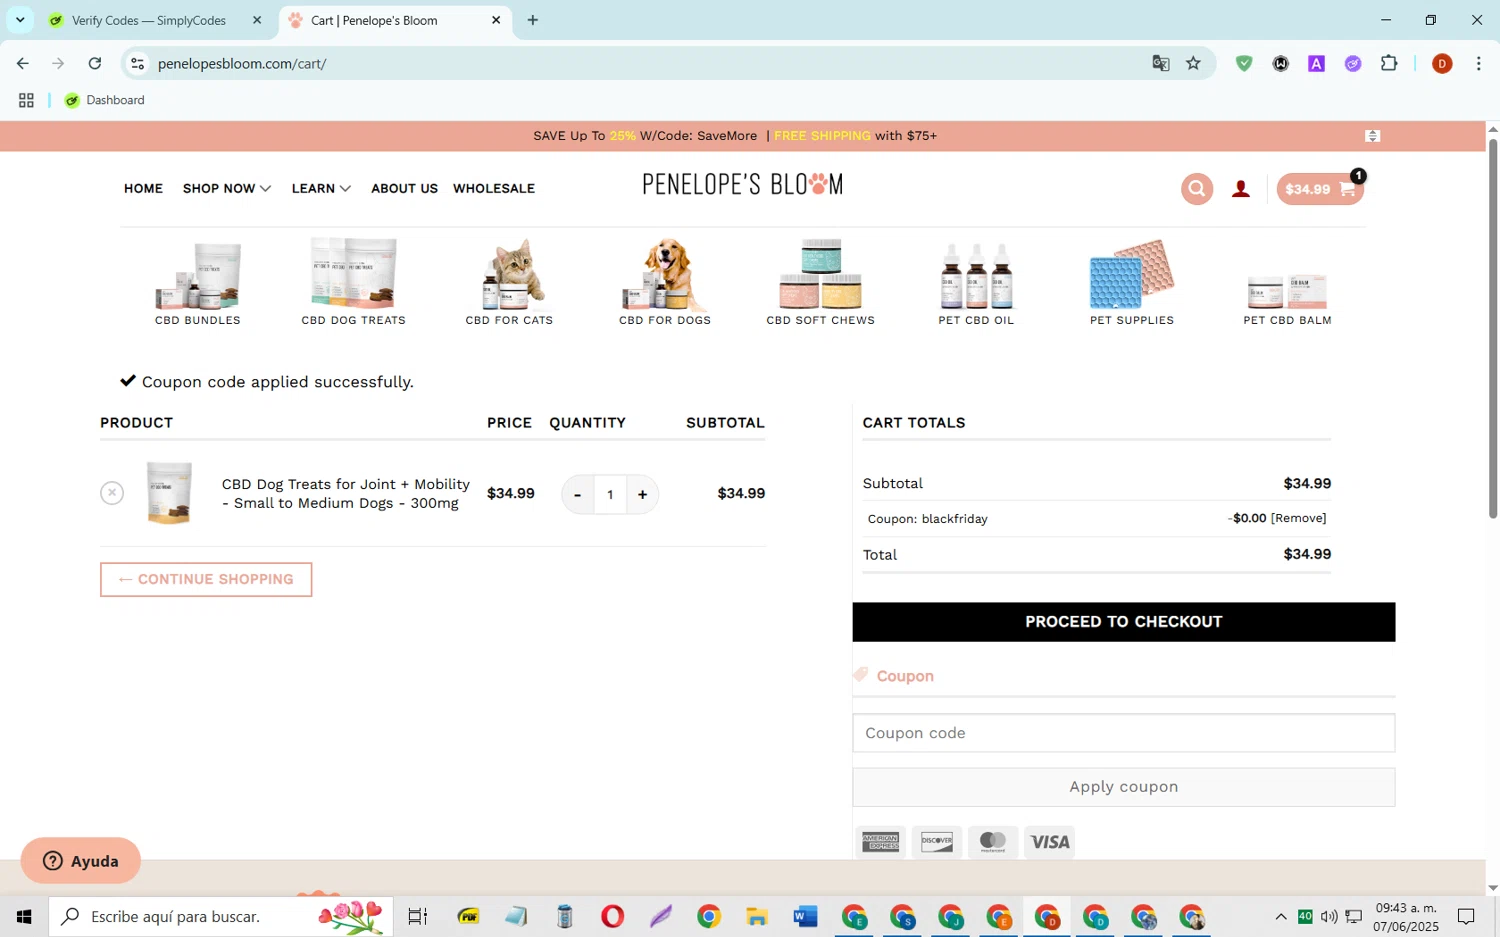This screenshot has width=1500, height=937.
Task: Open the About Us menu item
Action: click(x=404, y=188)
